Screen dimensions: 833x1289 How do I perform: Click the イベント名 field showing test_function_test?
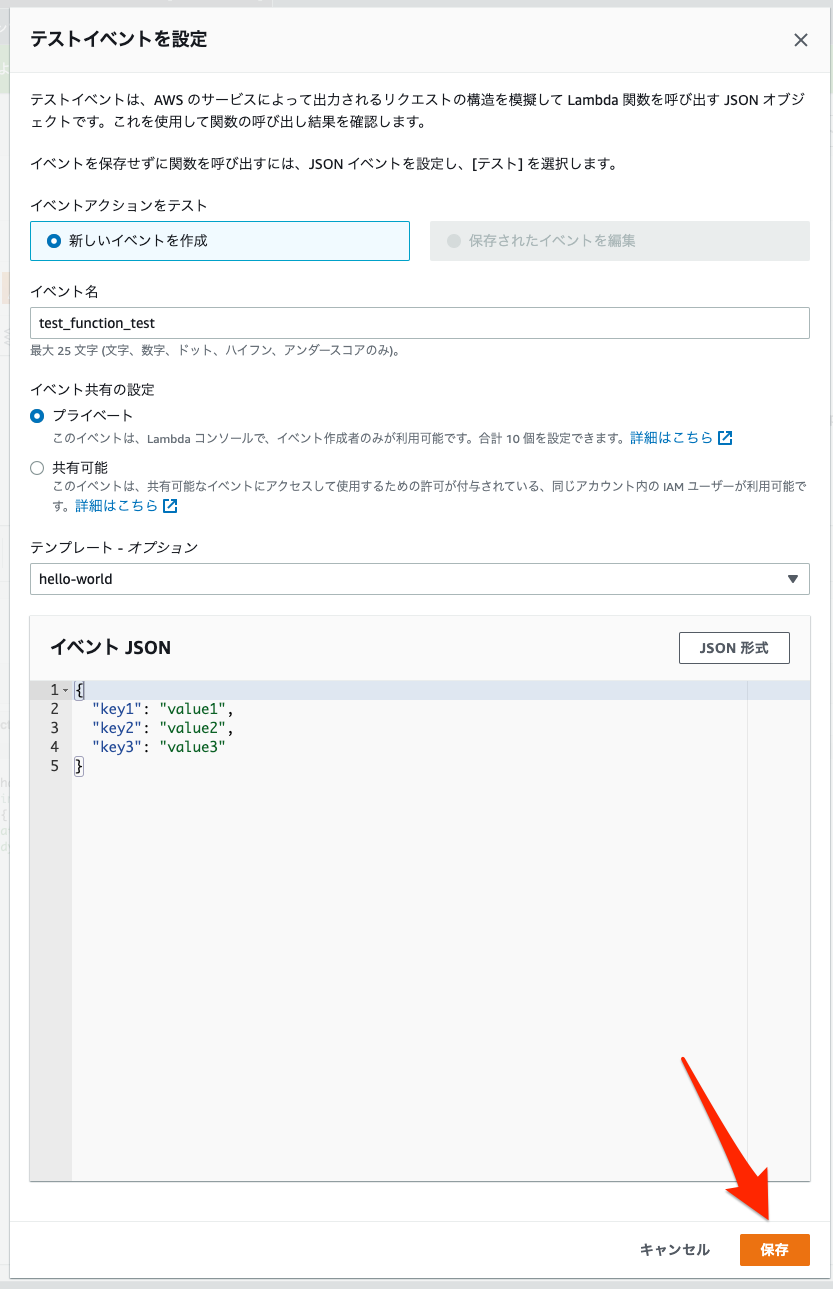click(420, 322)
